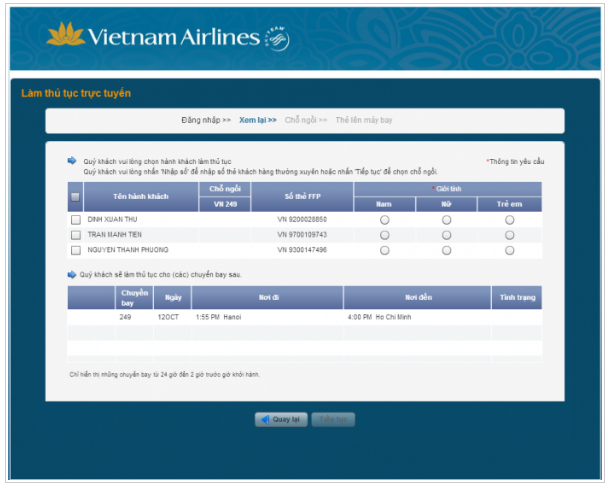
Task: Select Nữ gender for TRAN MANH TIEN
Action: 446,235
